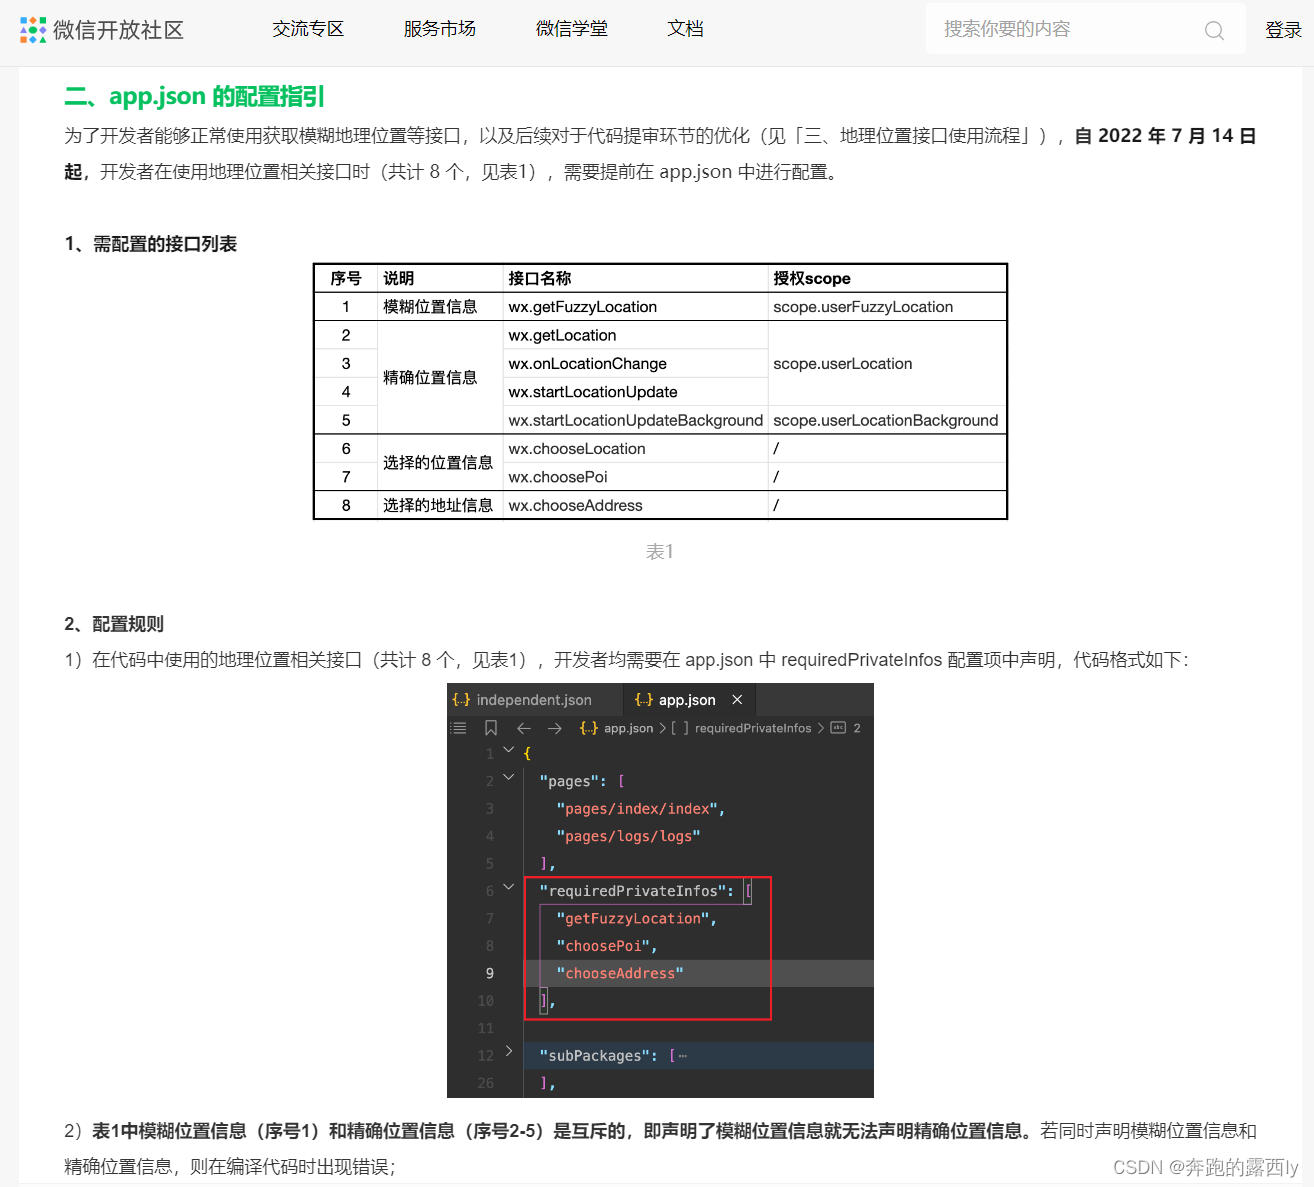1314x1187 pixels.
Task: Collapse the pages array at line 2
Action: (509, 776)
